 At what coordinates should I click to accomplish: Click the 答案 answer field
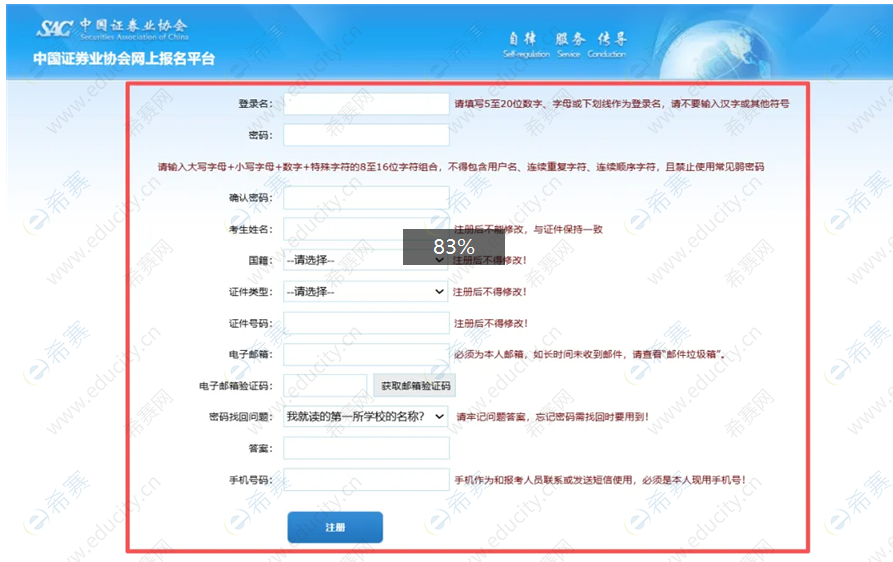point(366,448)
